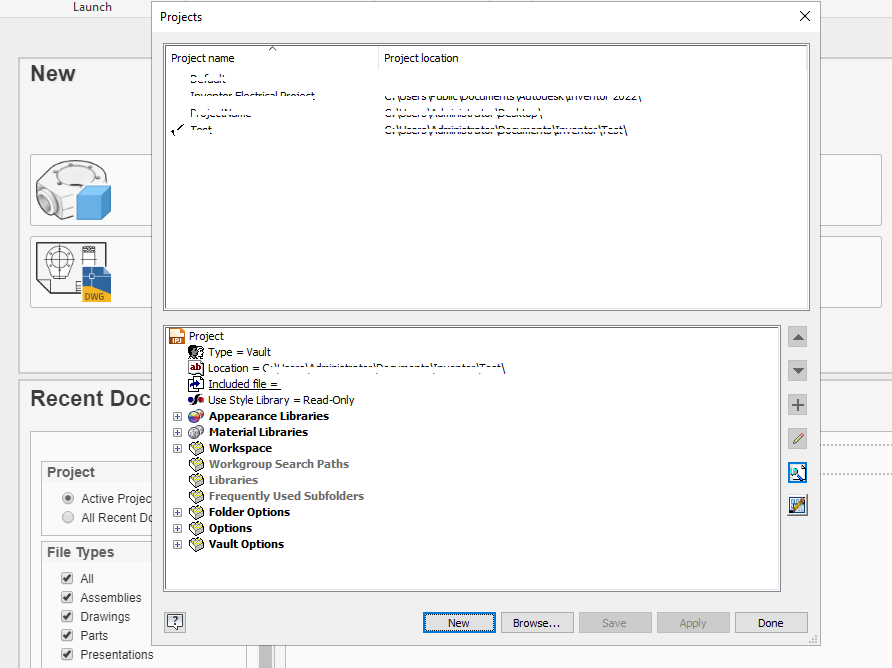Click the Workspace folder icon
Viewport: 892px width, 668px height.
coord(196,448)
